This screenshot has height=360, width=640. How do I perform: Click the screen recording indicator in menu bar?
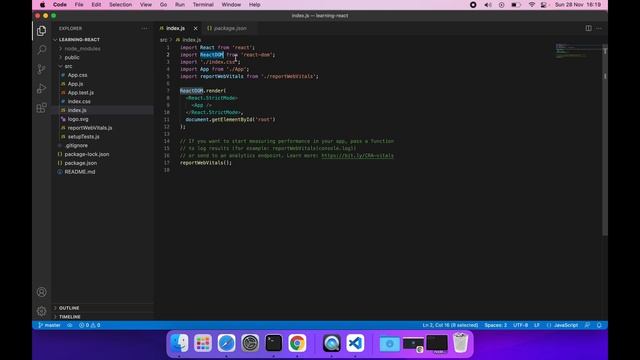473,5
